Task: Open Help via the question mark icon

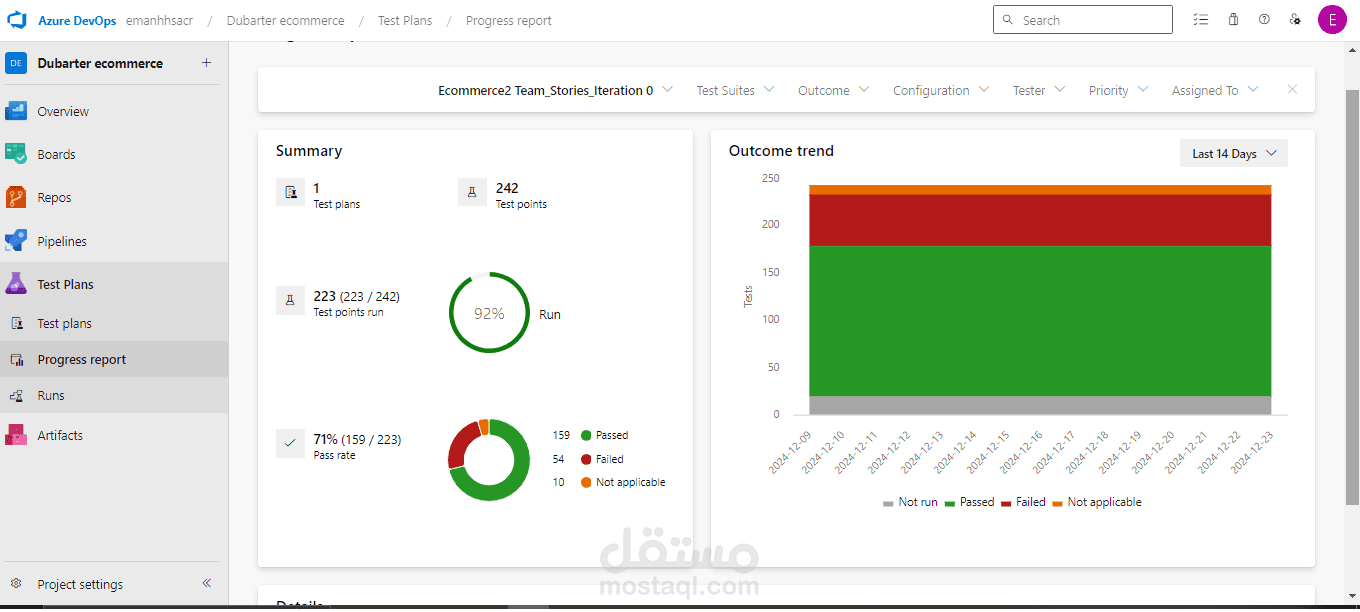Action: (x=1264, y=19)
